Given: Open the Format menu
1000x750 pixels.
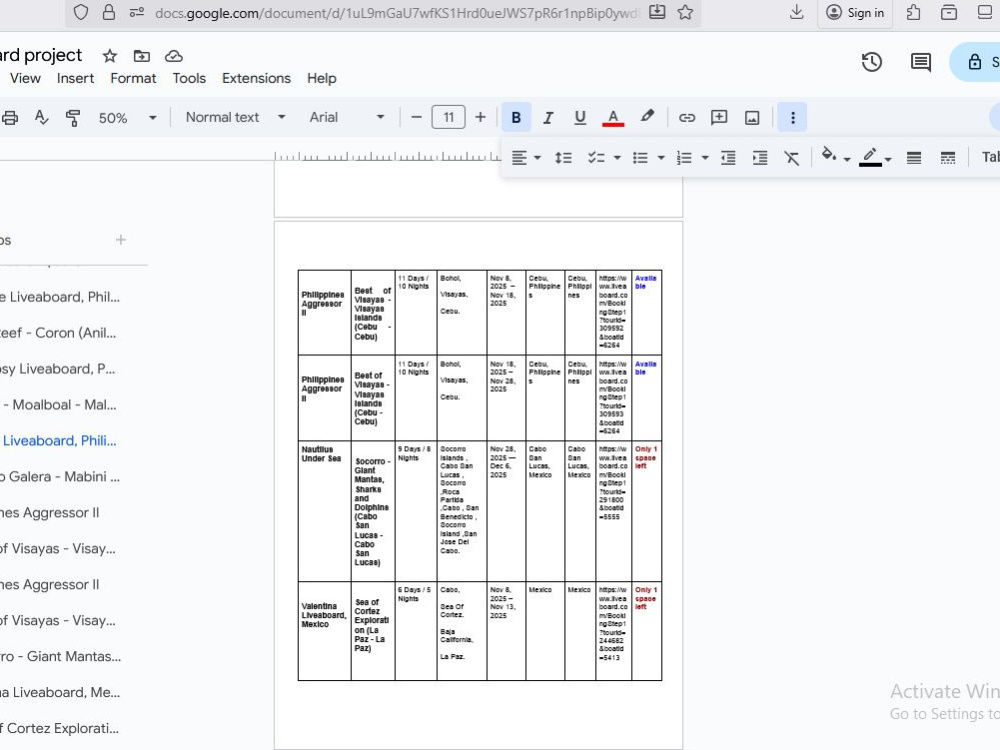Looking at the screenshot, I should [133, 78].
